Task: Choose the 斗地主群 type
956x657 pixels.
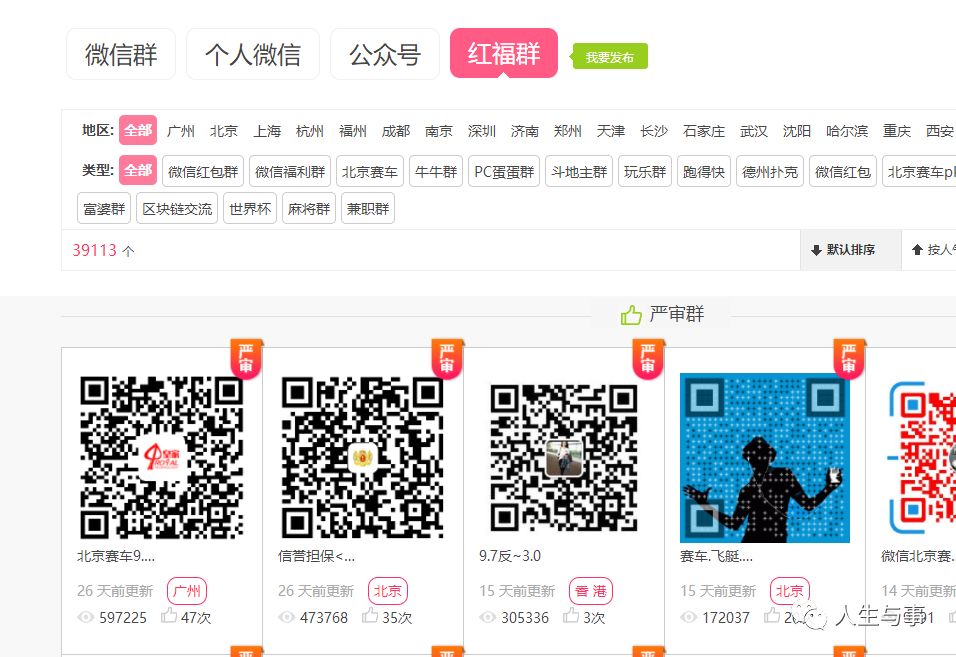Action: pyautogui.click(x=579, y=171)
